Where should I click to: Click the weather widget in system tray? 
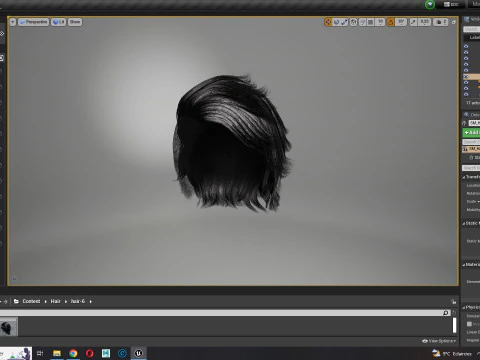452,353
